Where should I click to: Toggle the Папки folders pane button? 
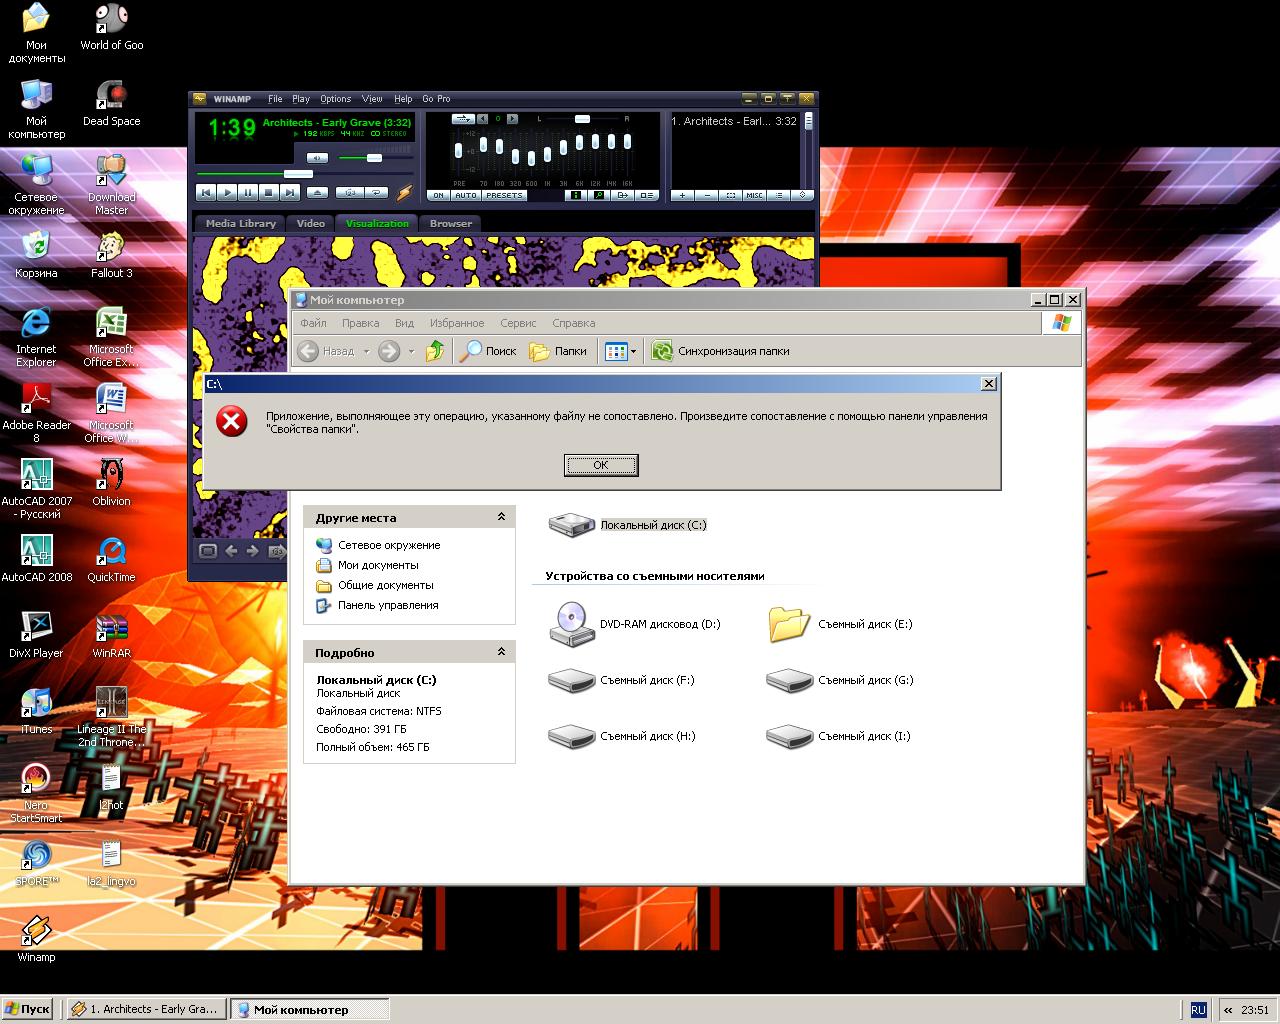point(558,351)
